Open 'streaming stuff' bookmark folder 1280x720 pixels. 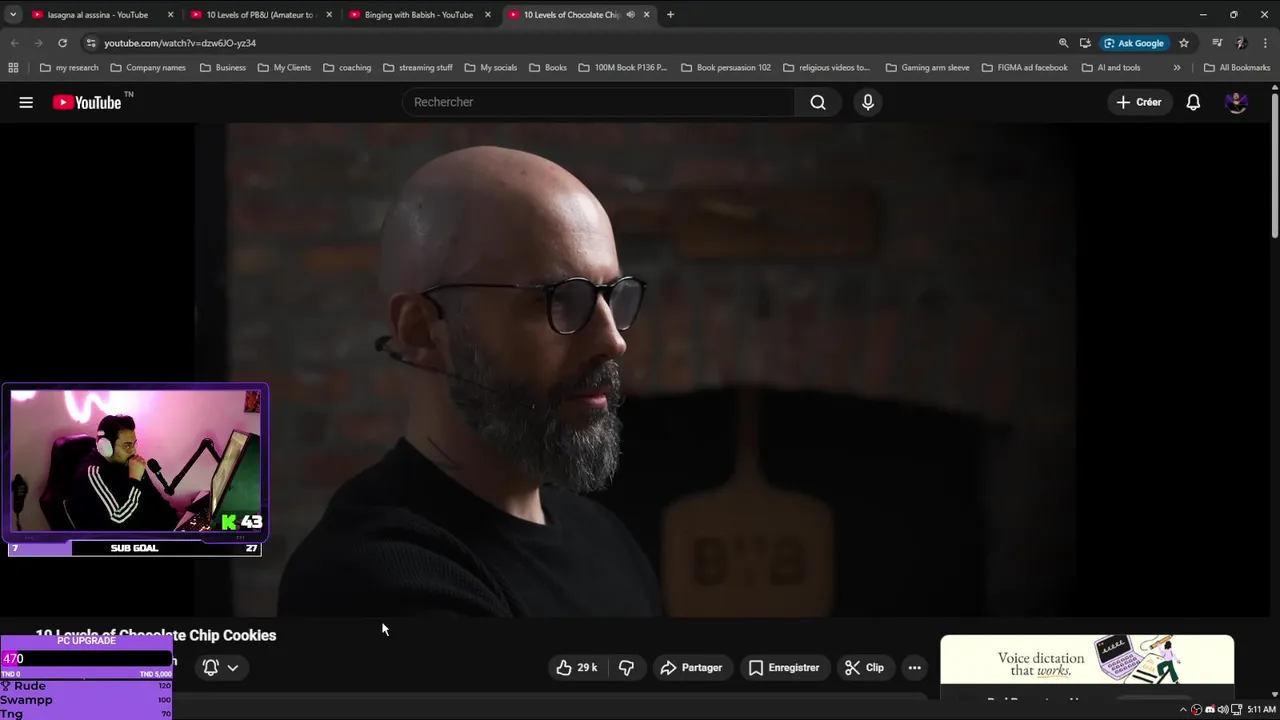point(418,68)
